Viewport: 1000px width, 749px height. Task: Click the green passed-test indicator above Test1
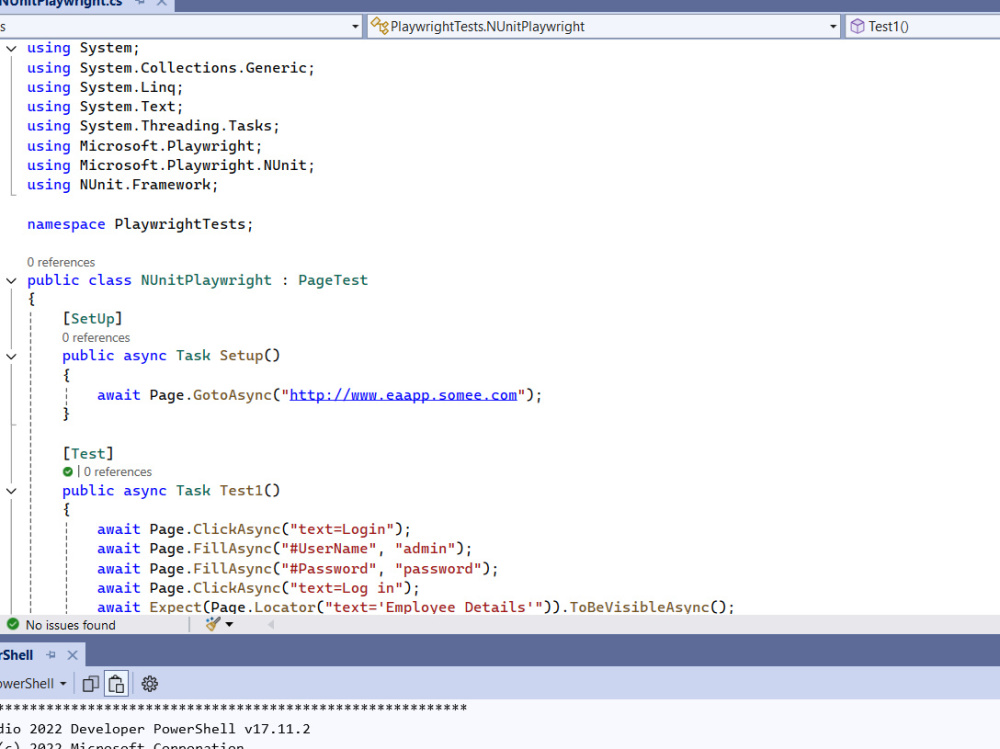[x=68, y=471]
